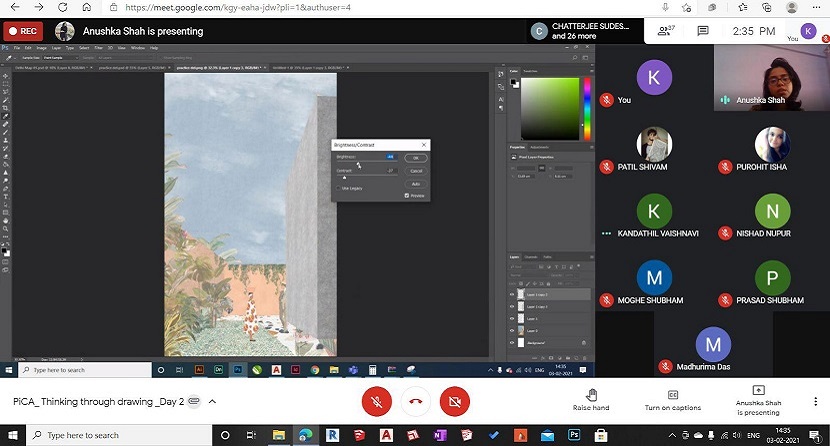Click the Preview checkbox in Brightness/Contrast
Screen dimensions: 830x446
point(406,196)
